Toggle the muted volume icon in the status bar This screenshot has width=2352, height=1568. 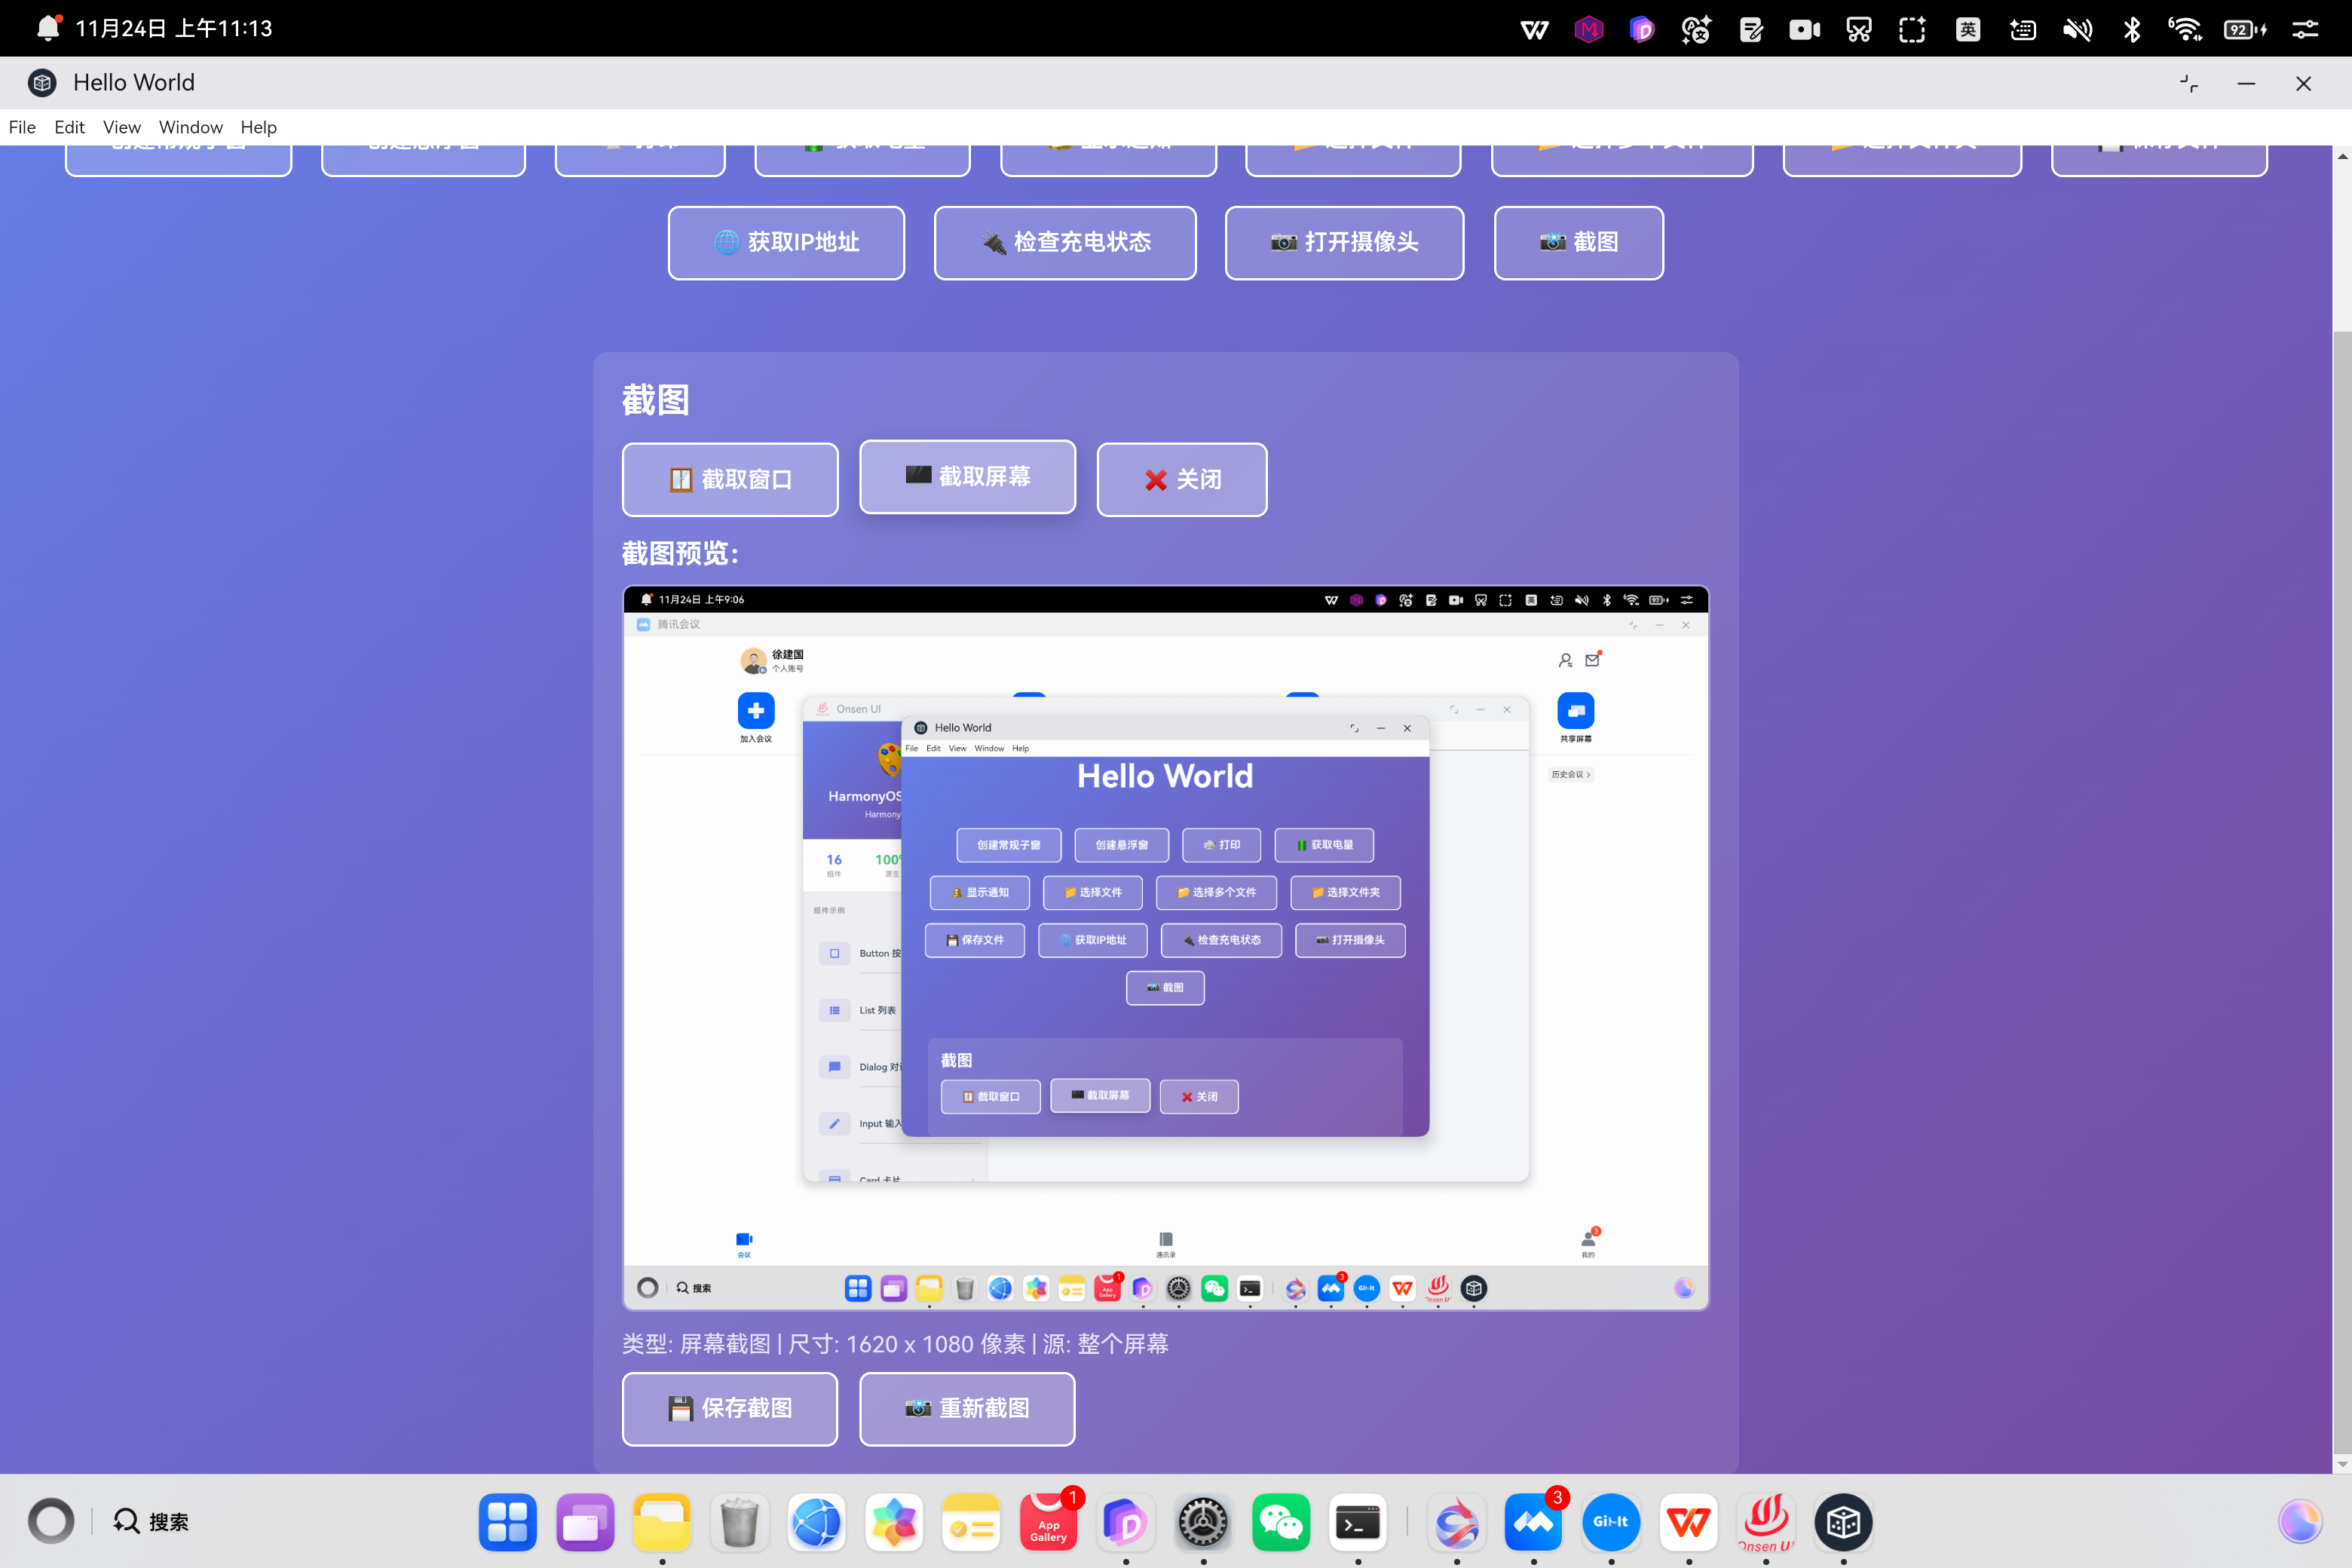pyautogui.click(x=2077, y=29)
